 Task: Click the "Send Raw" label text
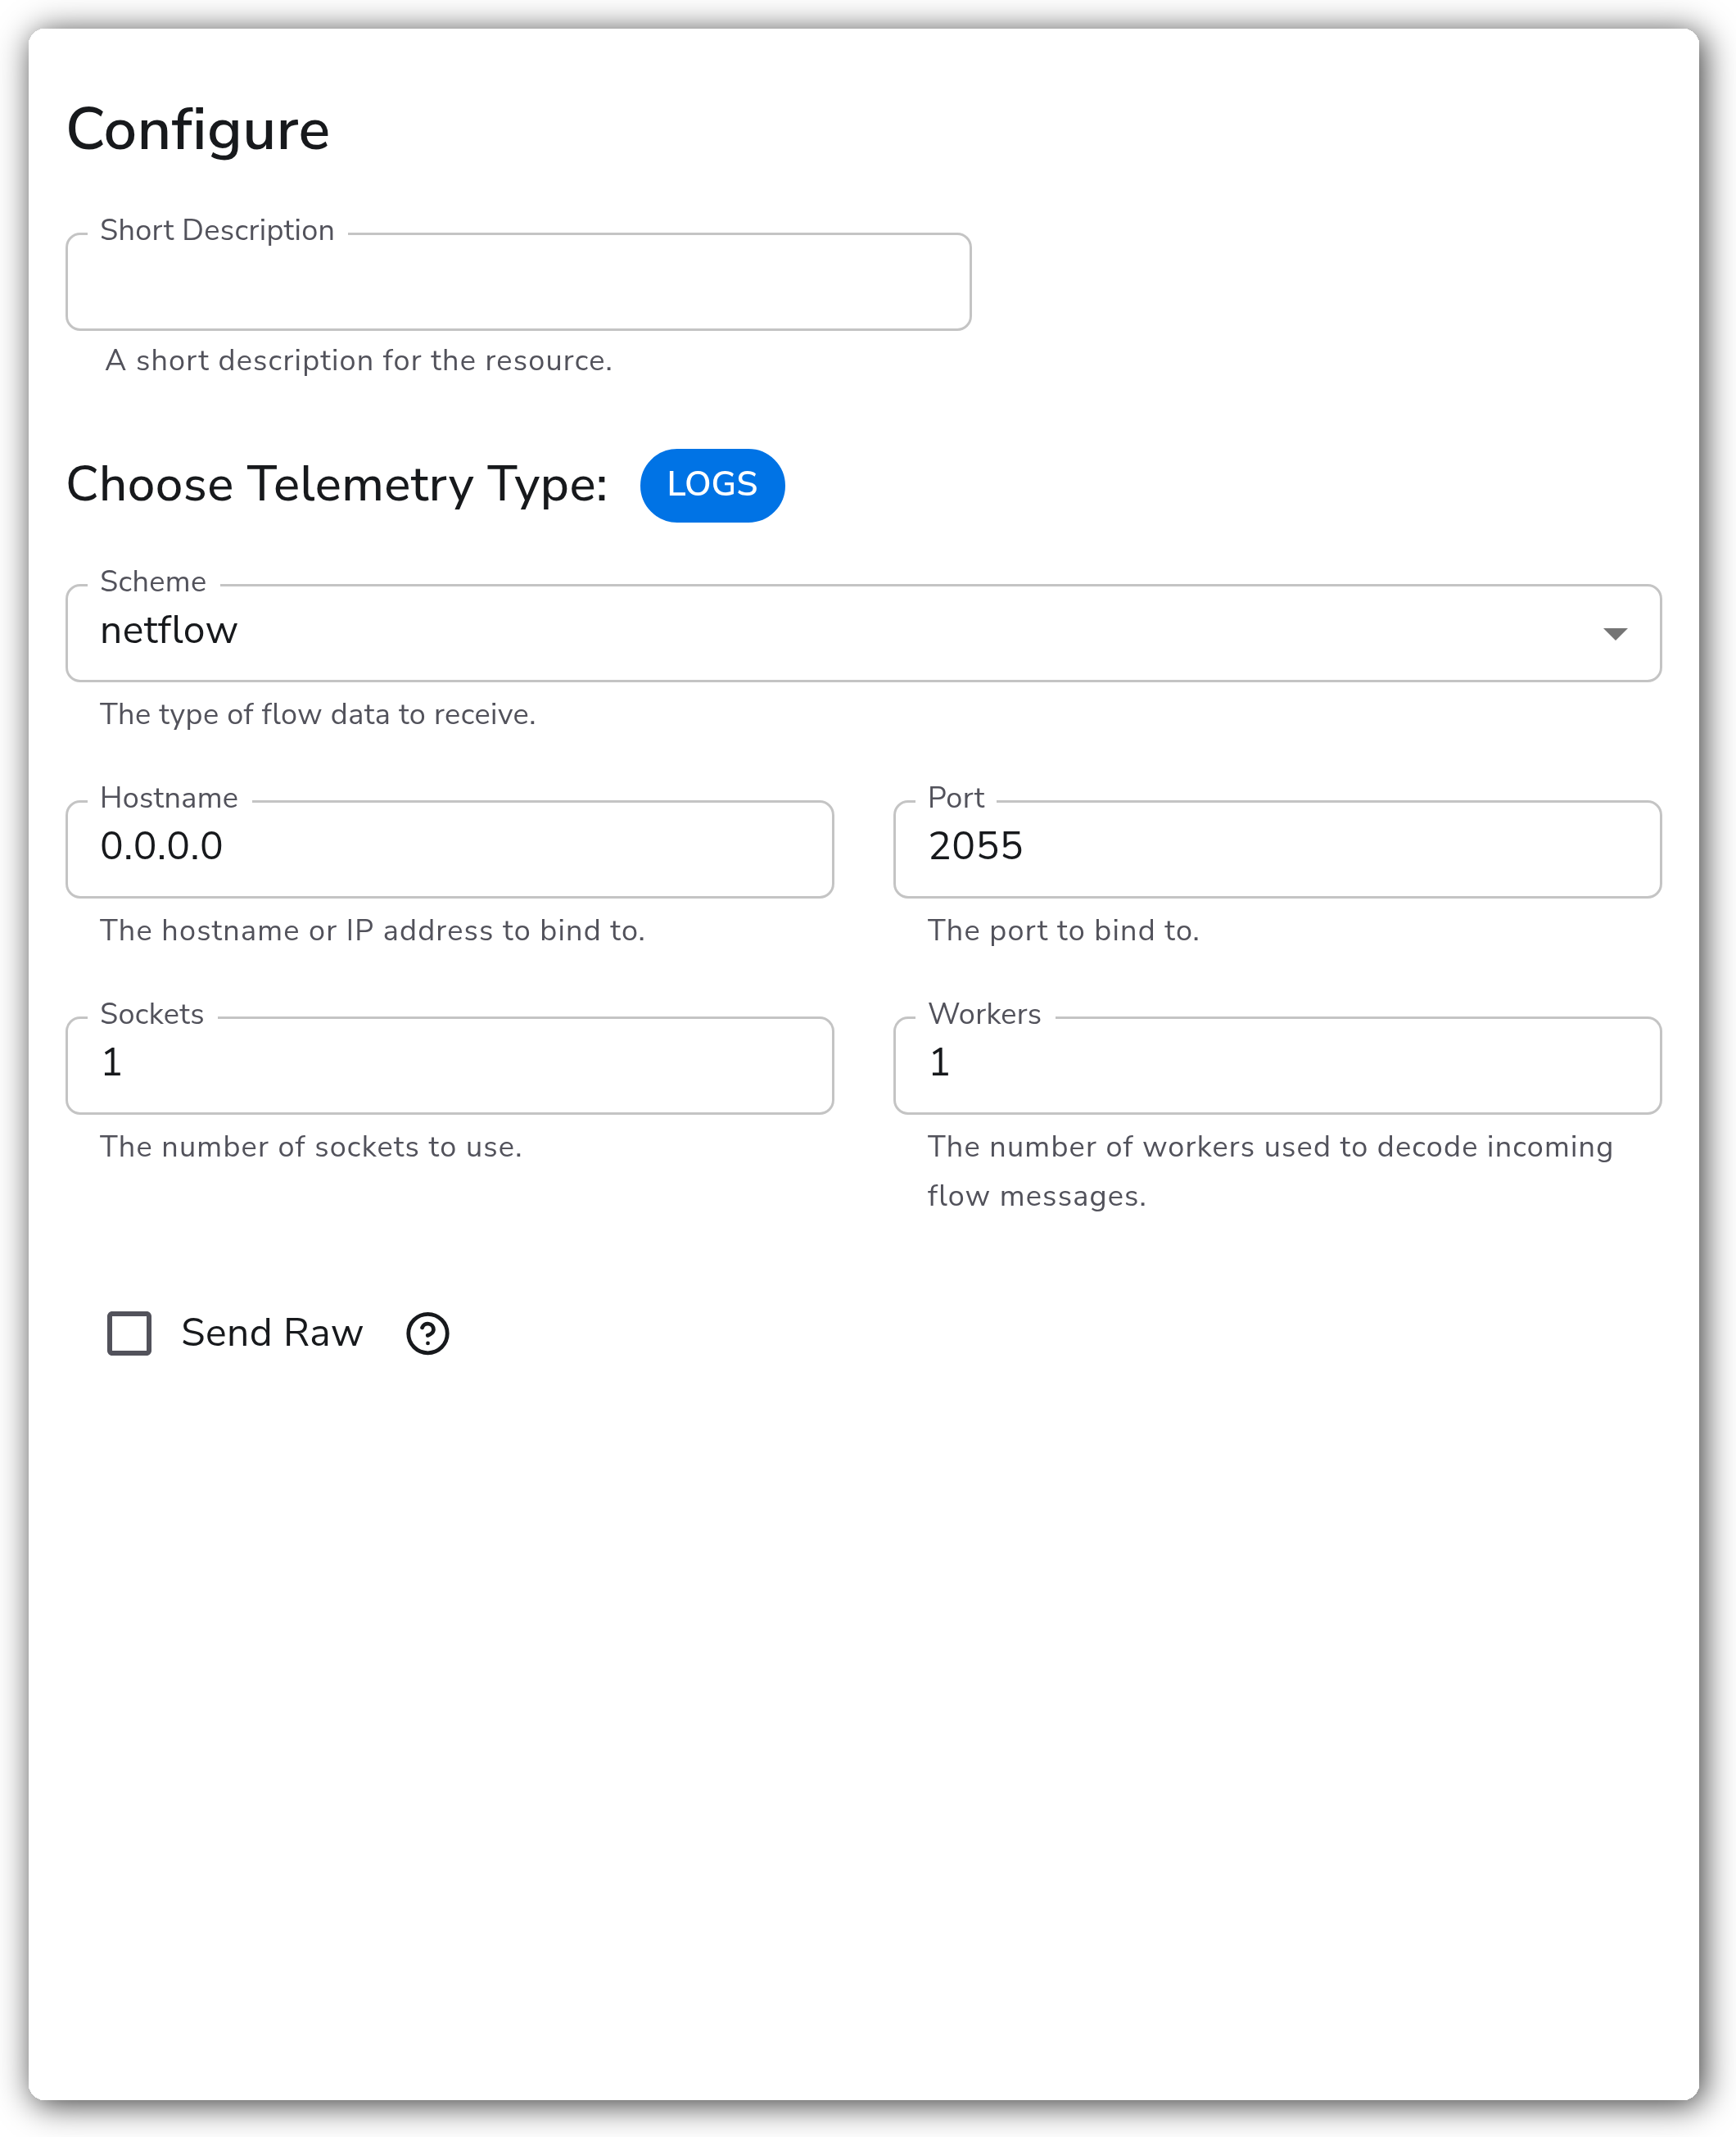[x=272, y=1333]
